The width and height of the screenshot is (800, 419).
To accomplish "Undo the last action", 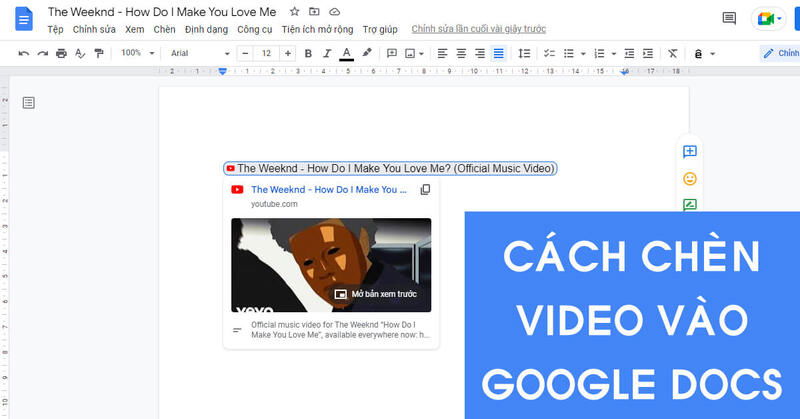I will point(24,53).
